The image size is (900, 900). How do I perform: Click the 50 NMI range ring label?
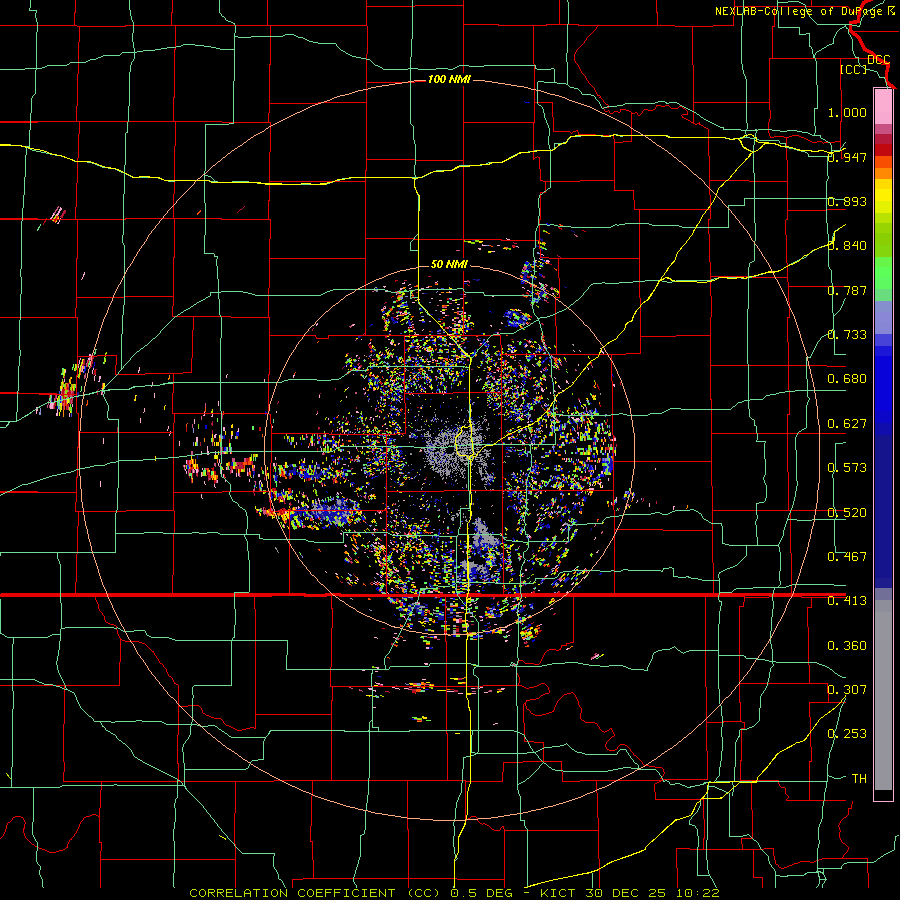[x=449, y=264]
